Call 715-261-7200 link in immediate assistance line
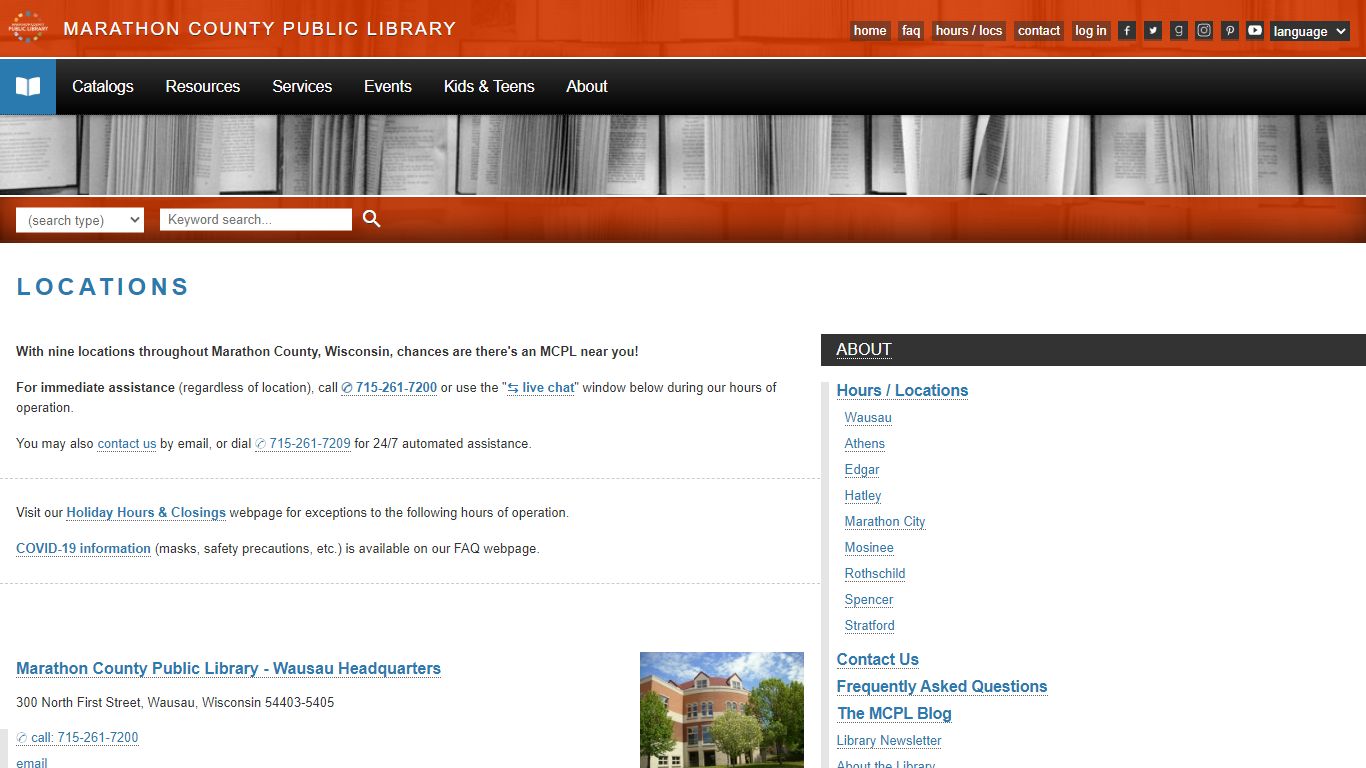Viewport: 1366px width, 768px height. (x=389, y=388)
